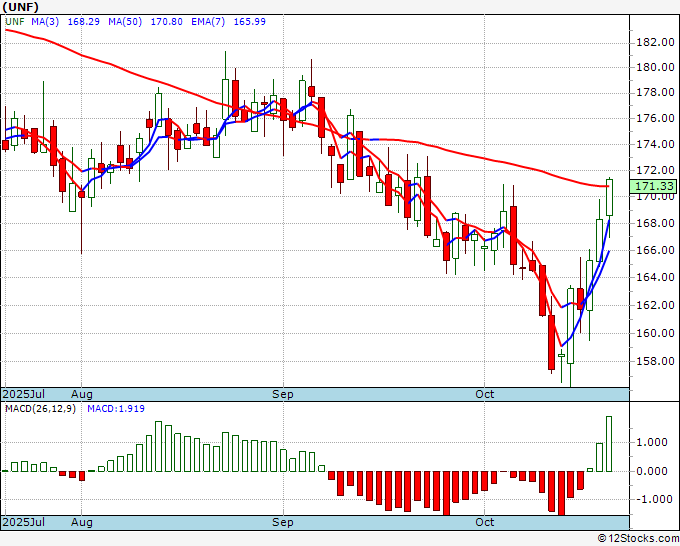Click 2025Jul on the price chart axis
680x546 pixels.
point(24,394)
